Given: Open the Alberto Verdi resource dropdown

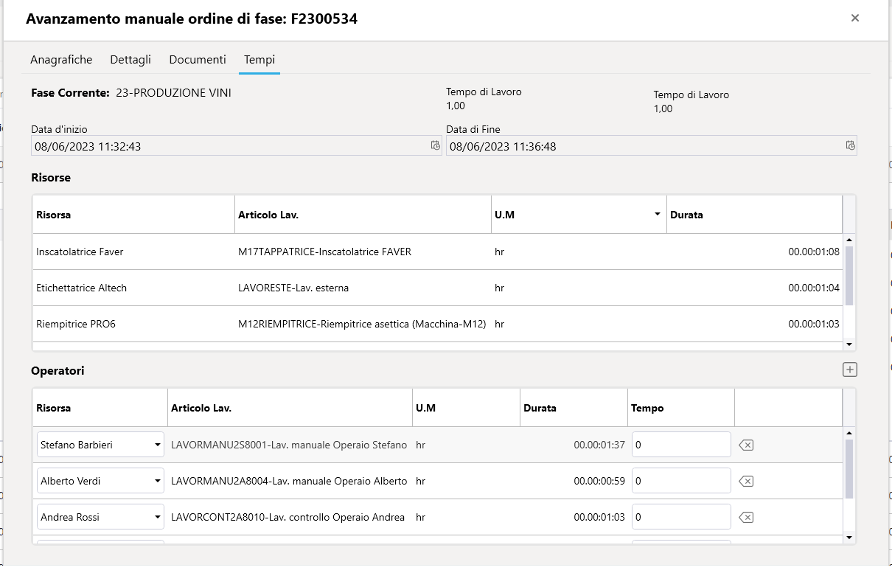Looking at the screenshot, I should (x=157, y=481).
